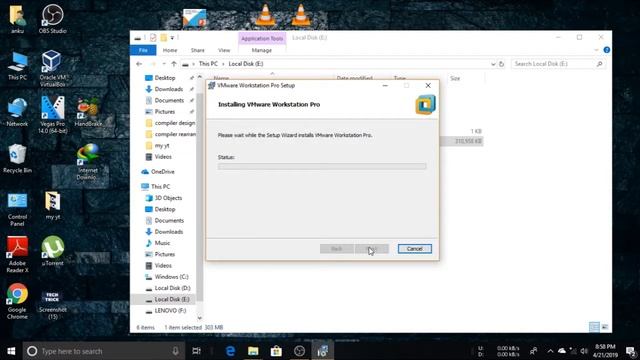Switch to the Home ribbon tab
Image resolution: width=640 pixels, height=360 pixels.
coord(170,50)
